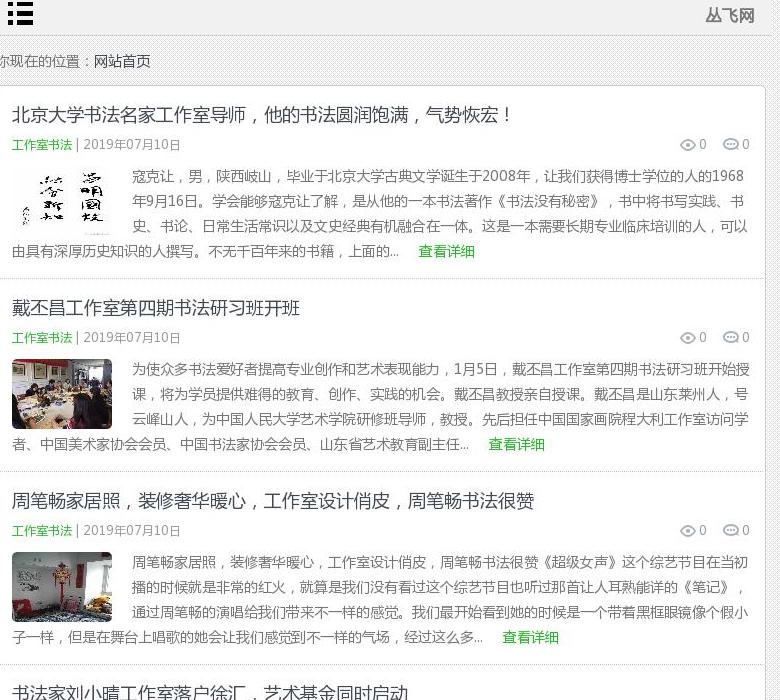
Task: Open article 周笔畅家居照 title
Action: 273,501
